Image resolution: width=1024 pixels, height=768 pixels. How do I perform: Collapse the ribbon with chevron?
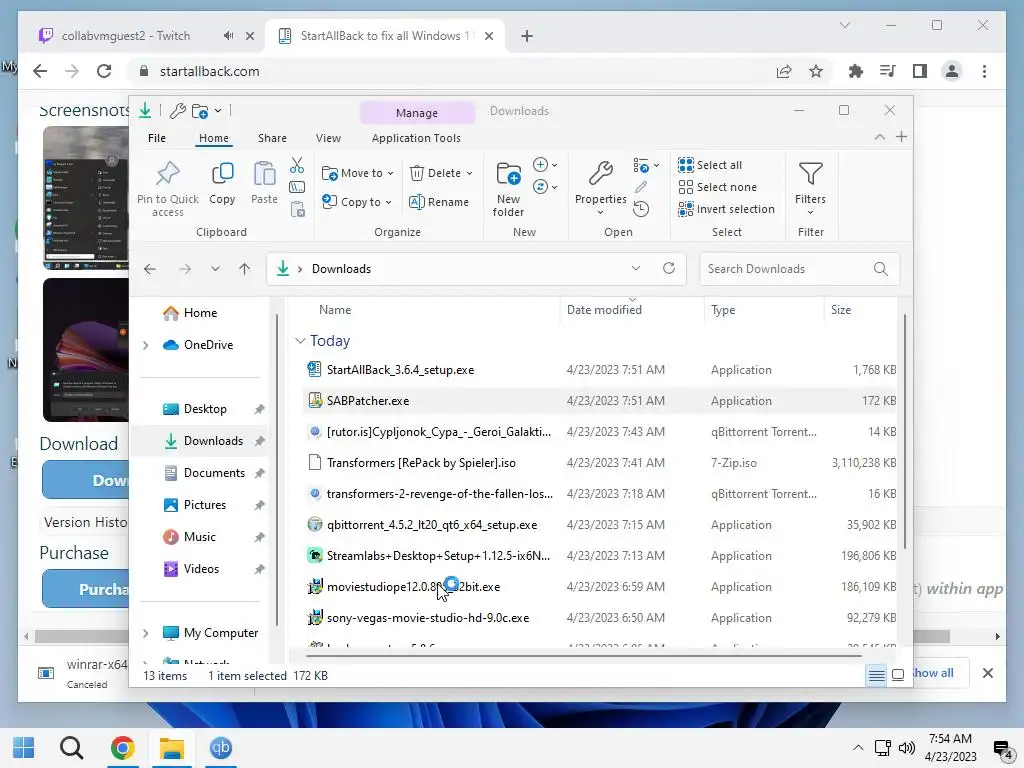click(x=880, y=137)
